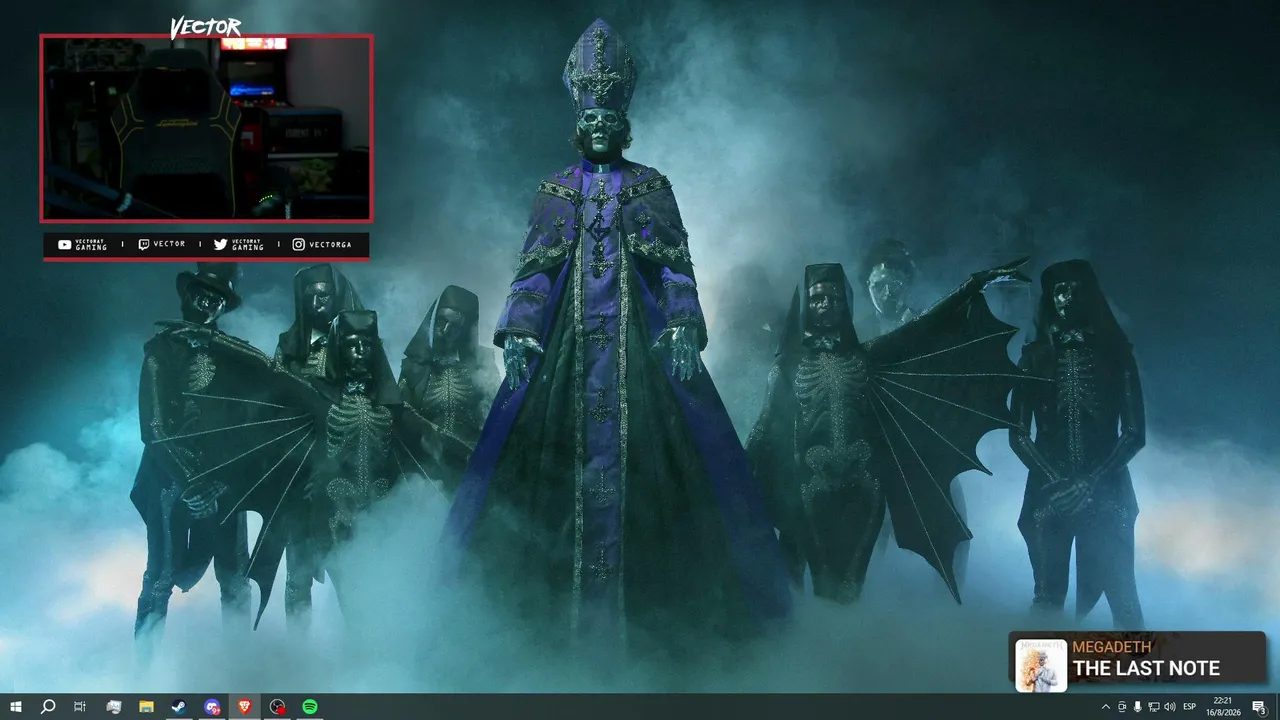
Task: Open Spotify from the taskbar
Action: coord(310,707)
